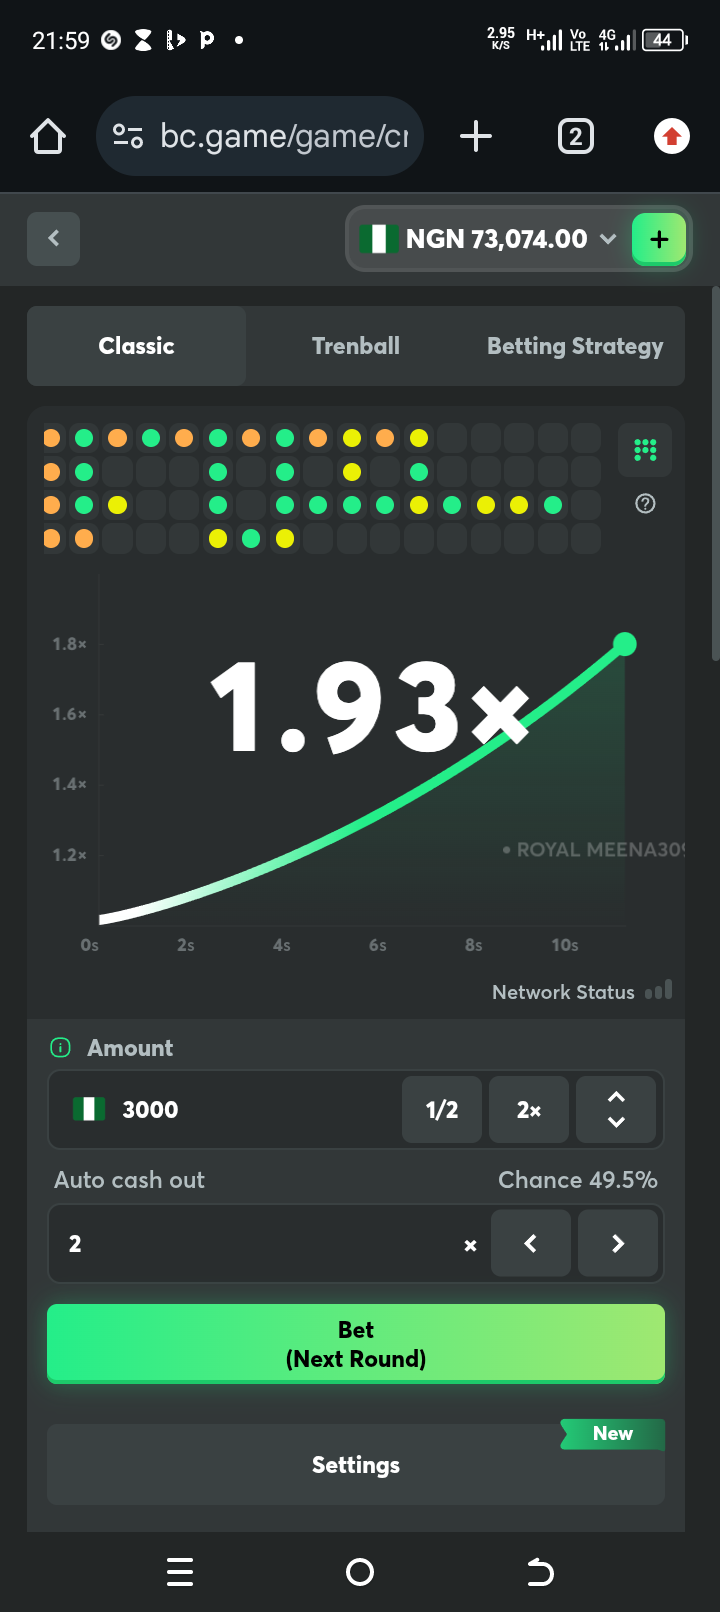720x1612 pixels.
Task: Decrease auto cash out with left arrow
Action: pos(531,1243)
